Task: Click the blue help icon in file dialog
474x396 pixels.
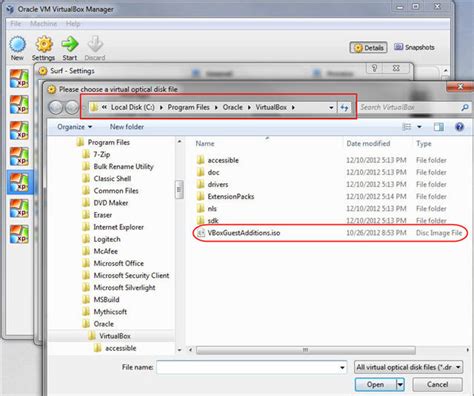Action: point(459,127)
